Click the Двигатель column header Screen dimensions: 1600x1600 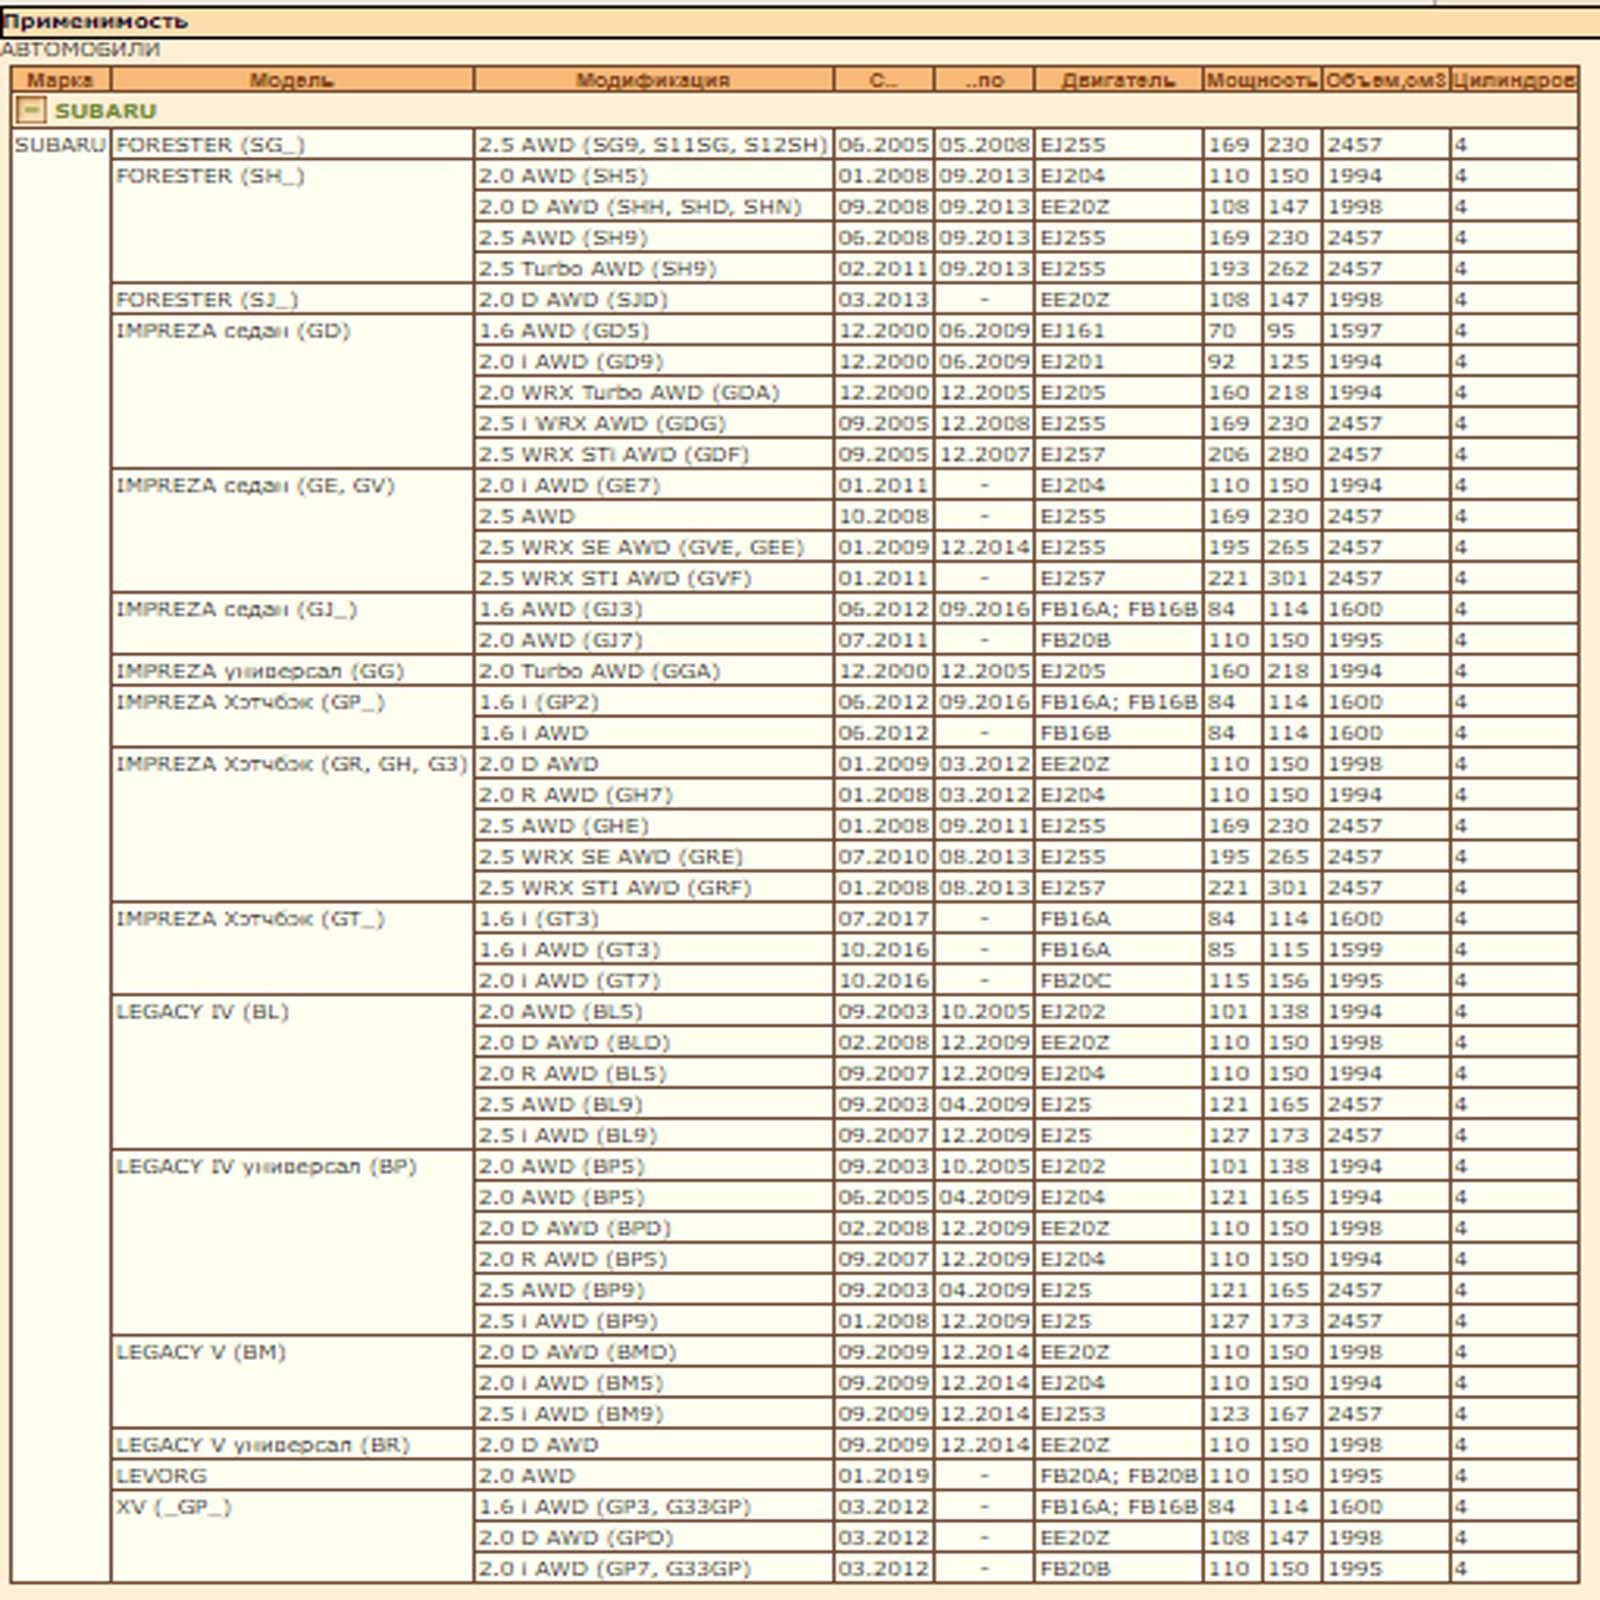(1117, 80)
